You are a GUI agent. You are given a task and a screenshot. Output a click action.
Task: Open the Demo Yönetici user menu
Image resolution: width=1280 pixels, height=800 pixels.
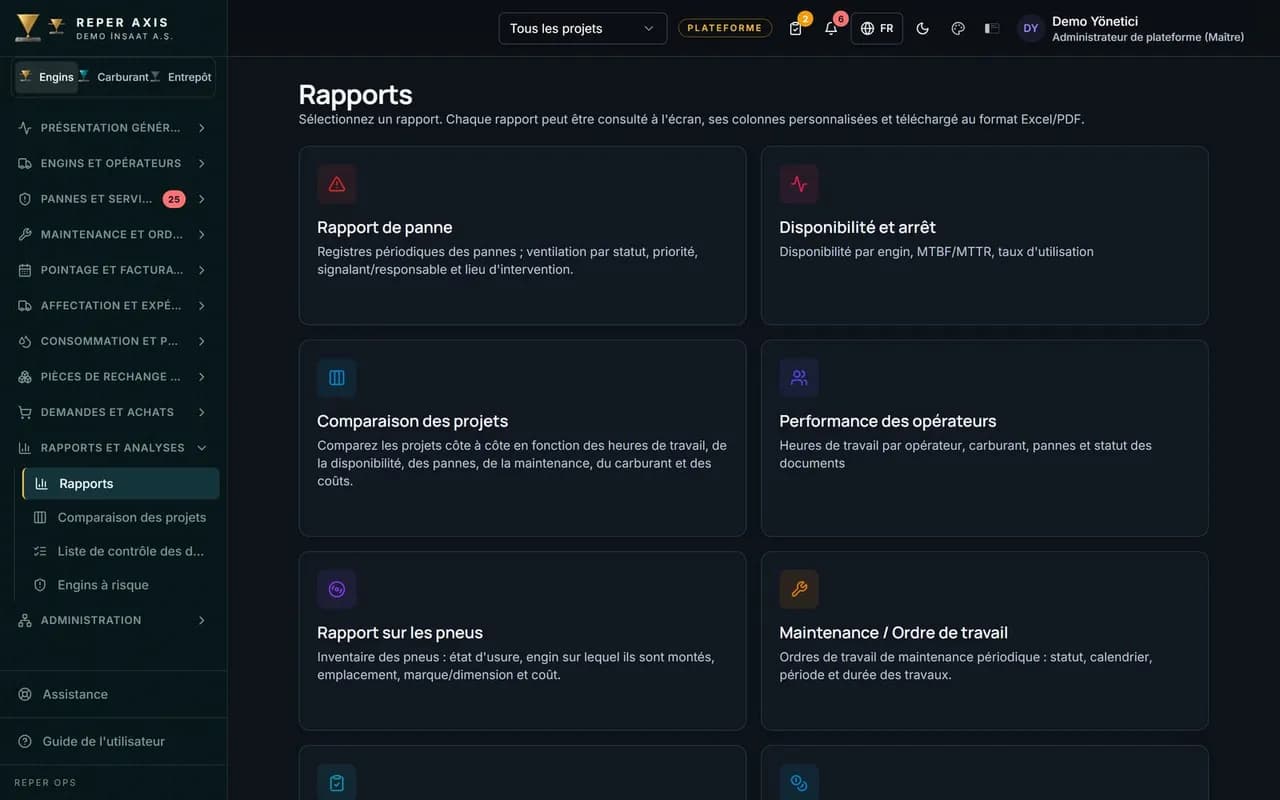pos(1131,28)
